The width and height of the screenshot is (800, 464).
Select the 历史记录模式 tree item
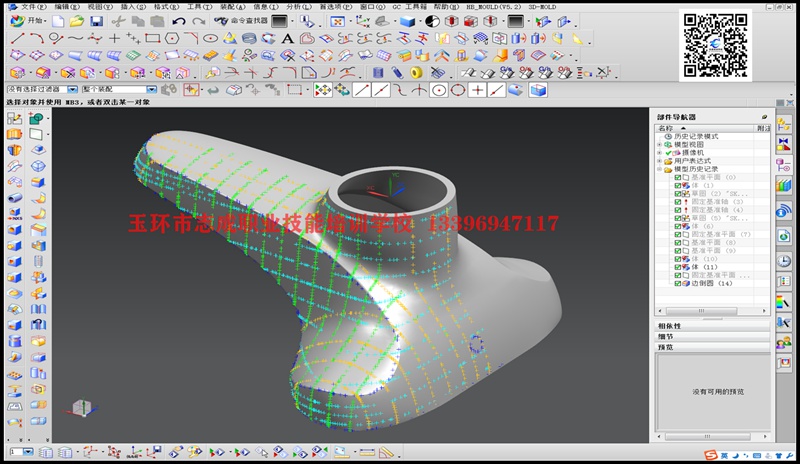coord(696,136)
